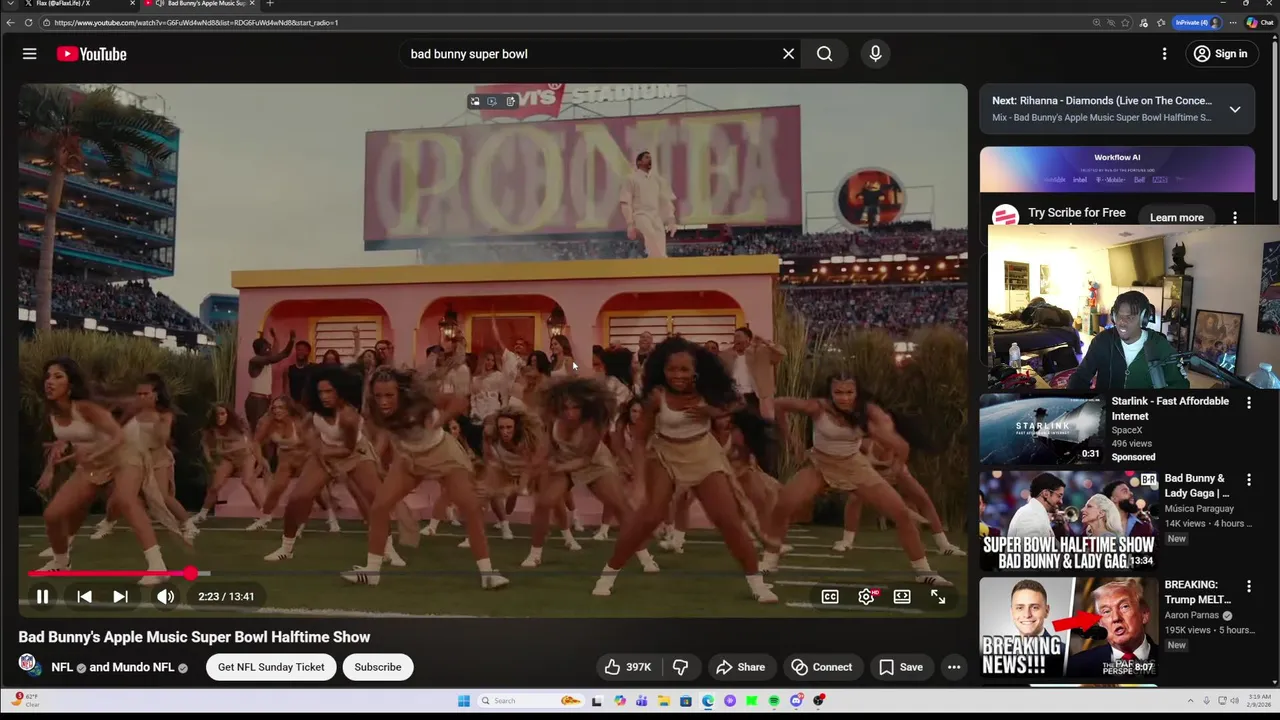Mute the video volume
1280x720 pixels.
tap(165, 597)
